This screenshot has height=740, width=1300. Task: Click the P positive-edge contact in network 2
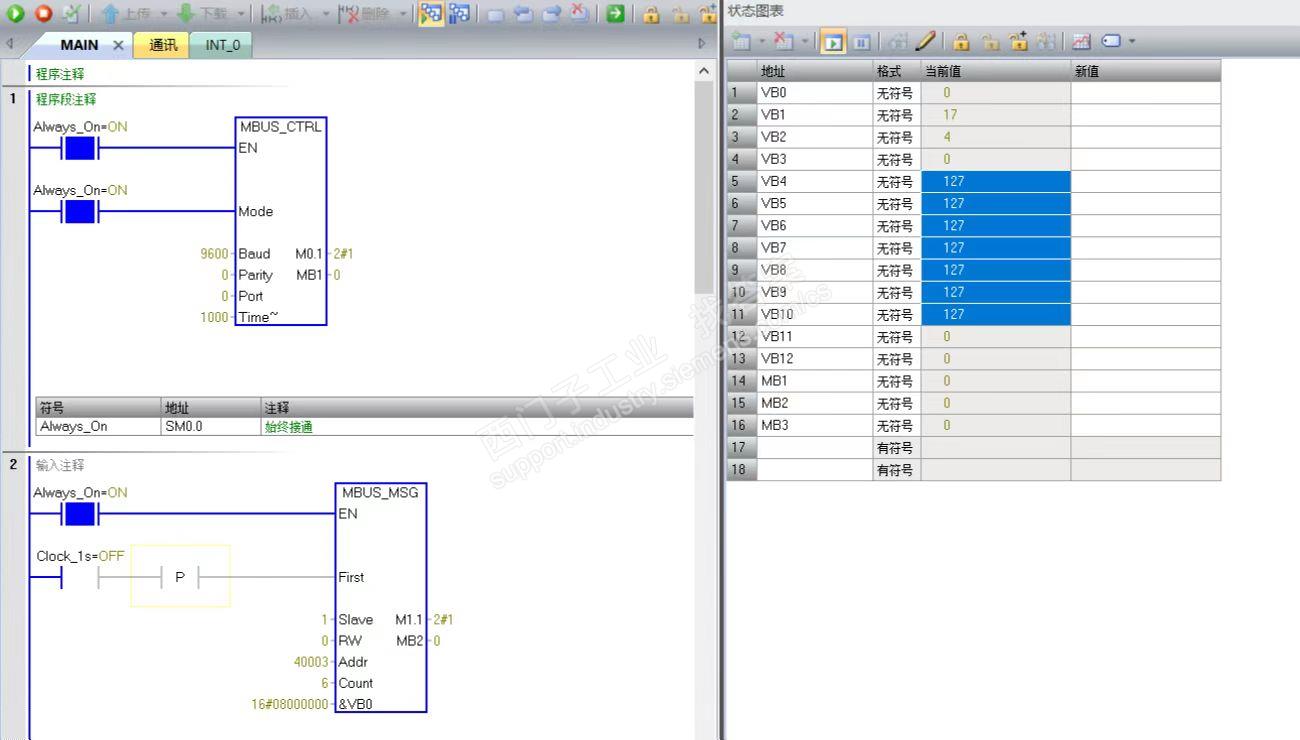(x=180, y=577)
